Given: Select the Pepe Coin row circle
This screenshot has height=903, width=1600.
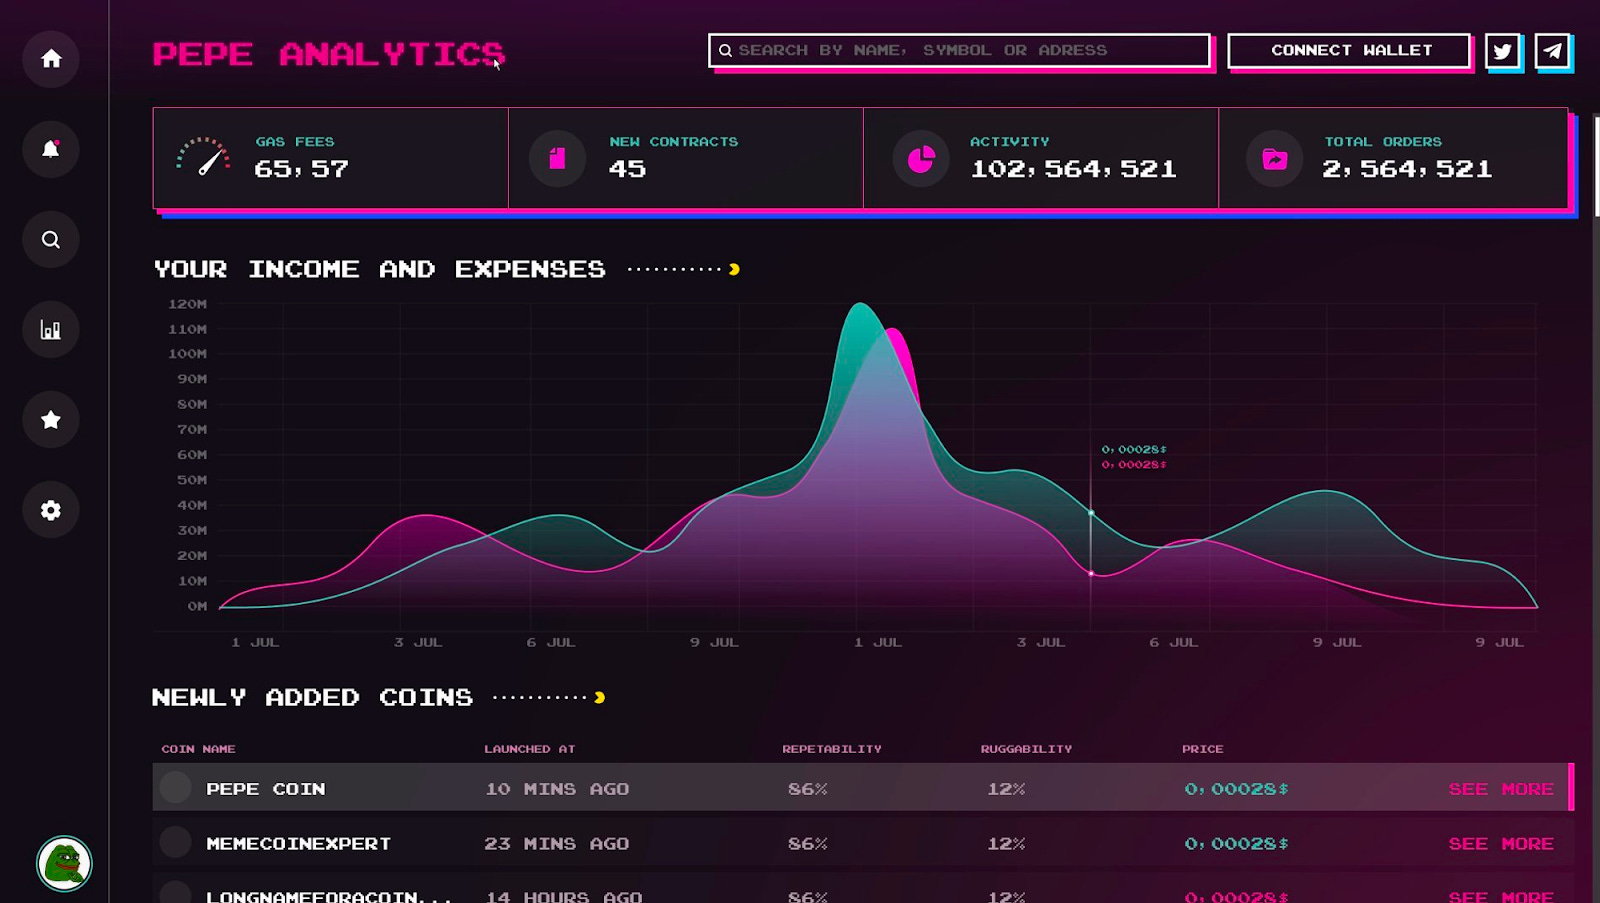Looking at the screenshot, I should pos(176,788).
